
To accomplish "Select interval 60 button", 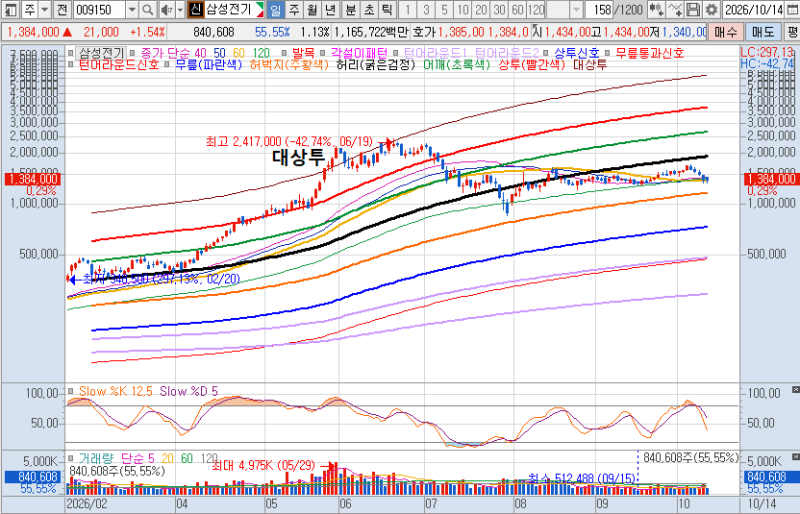I will click(x=517, y=9).
